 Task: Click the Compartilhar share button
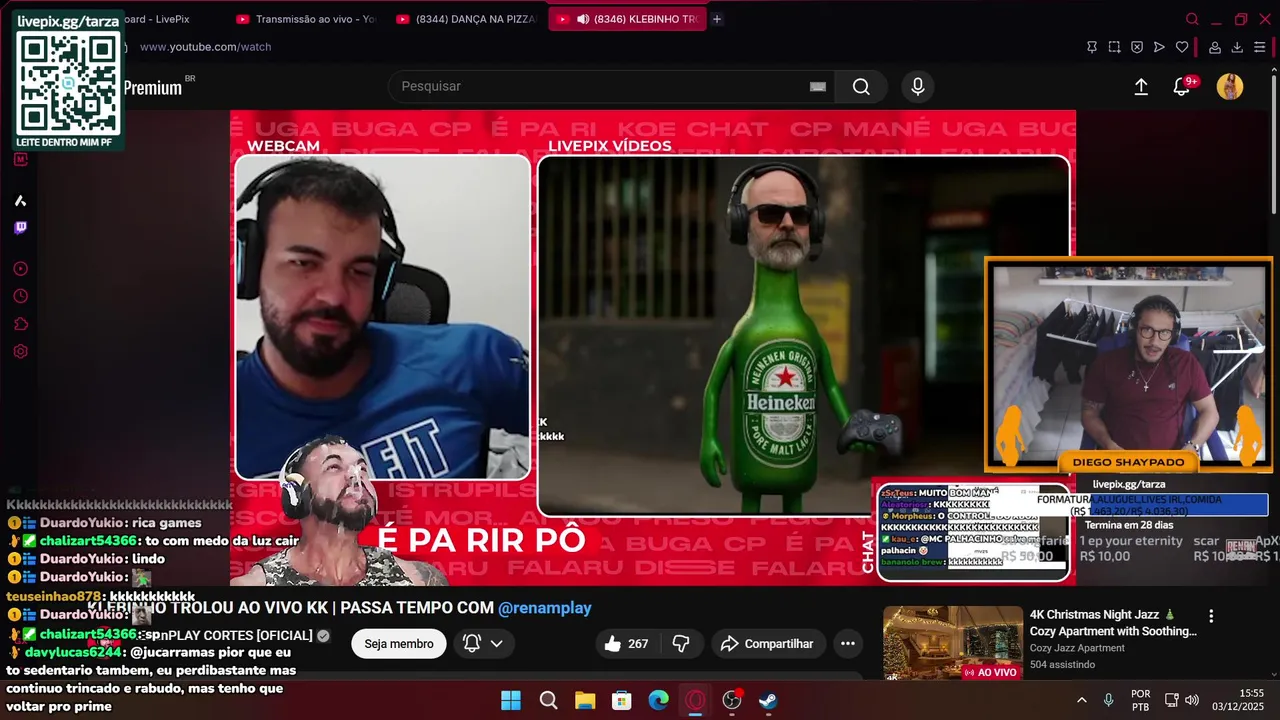(x=767, y=644)
